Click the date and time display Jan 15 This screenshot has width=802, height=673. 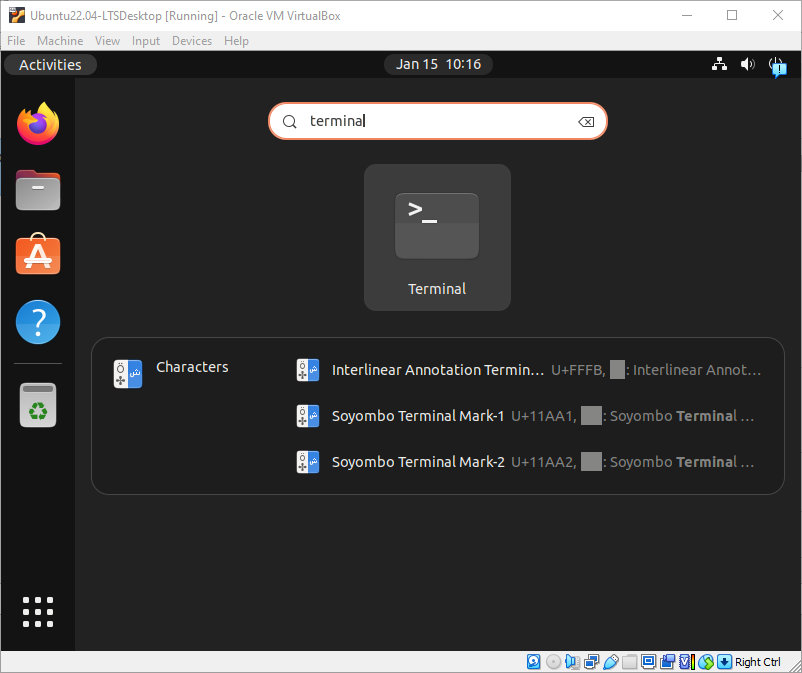[438, 64]
